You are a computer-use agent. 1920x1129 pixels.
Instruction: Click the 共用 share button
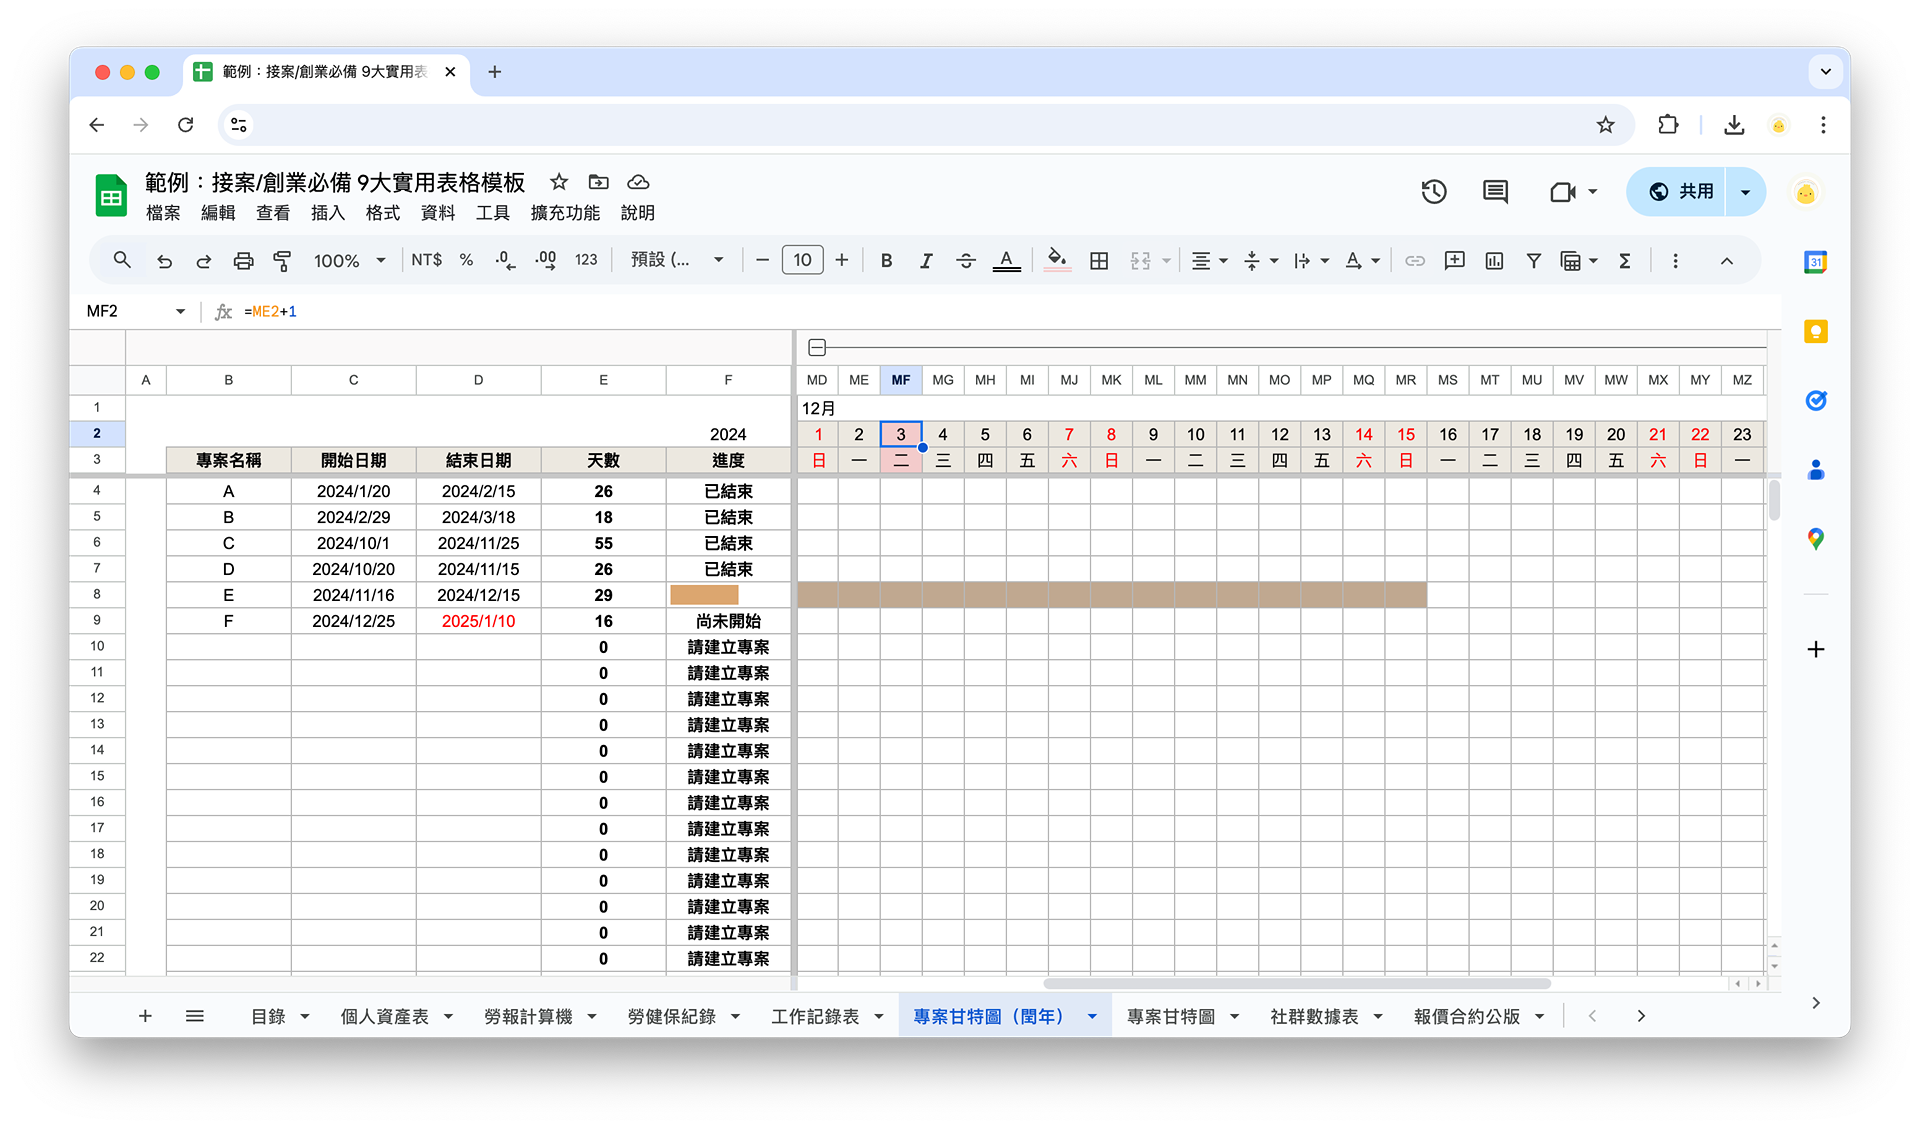(x=1682, y=192)
